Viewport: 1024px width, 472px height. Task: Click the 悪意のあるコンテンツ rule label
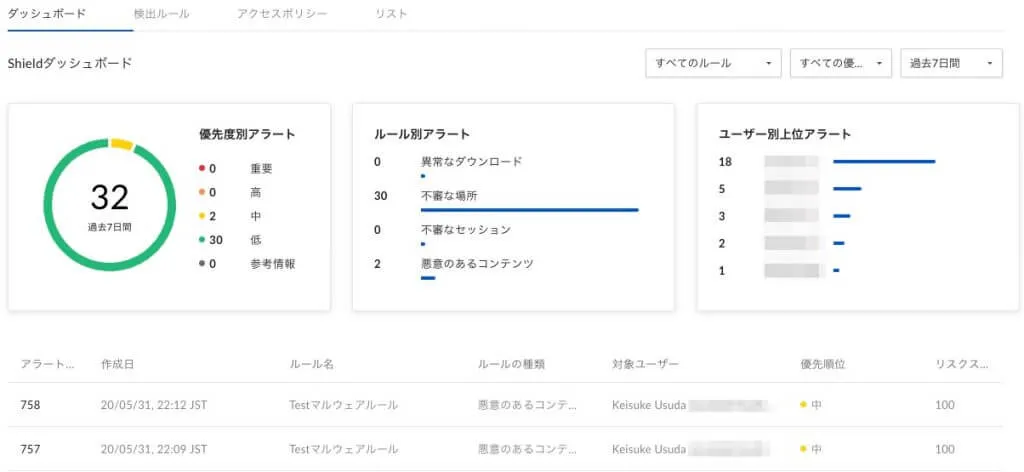coord(477,264)
